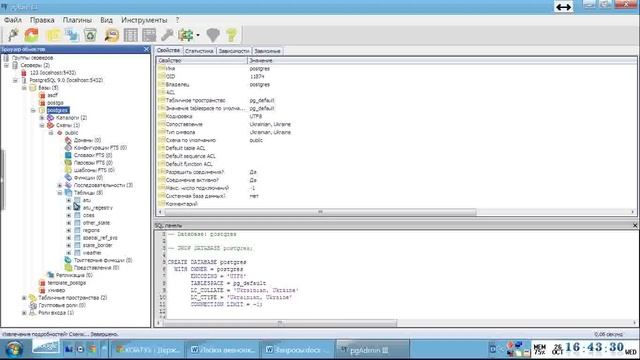Switch to the Зависимости tab
This screenshot has width=640, height=360.
pos(234,51)
